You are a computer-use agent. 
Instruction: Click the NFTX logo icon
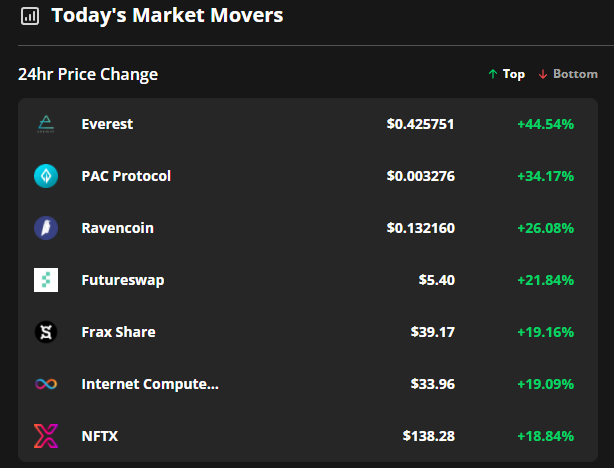(46, 436)
